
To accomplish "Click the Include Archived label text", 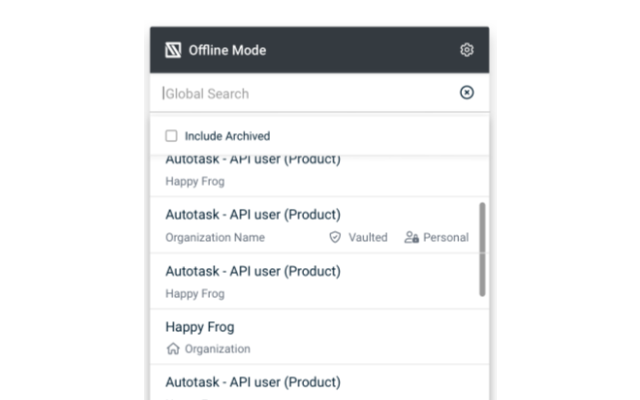I will pos(227,136).
